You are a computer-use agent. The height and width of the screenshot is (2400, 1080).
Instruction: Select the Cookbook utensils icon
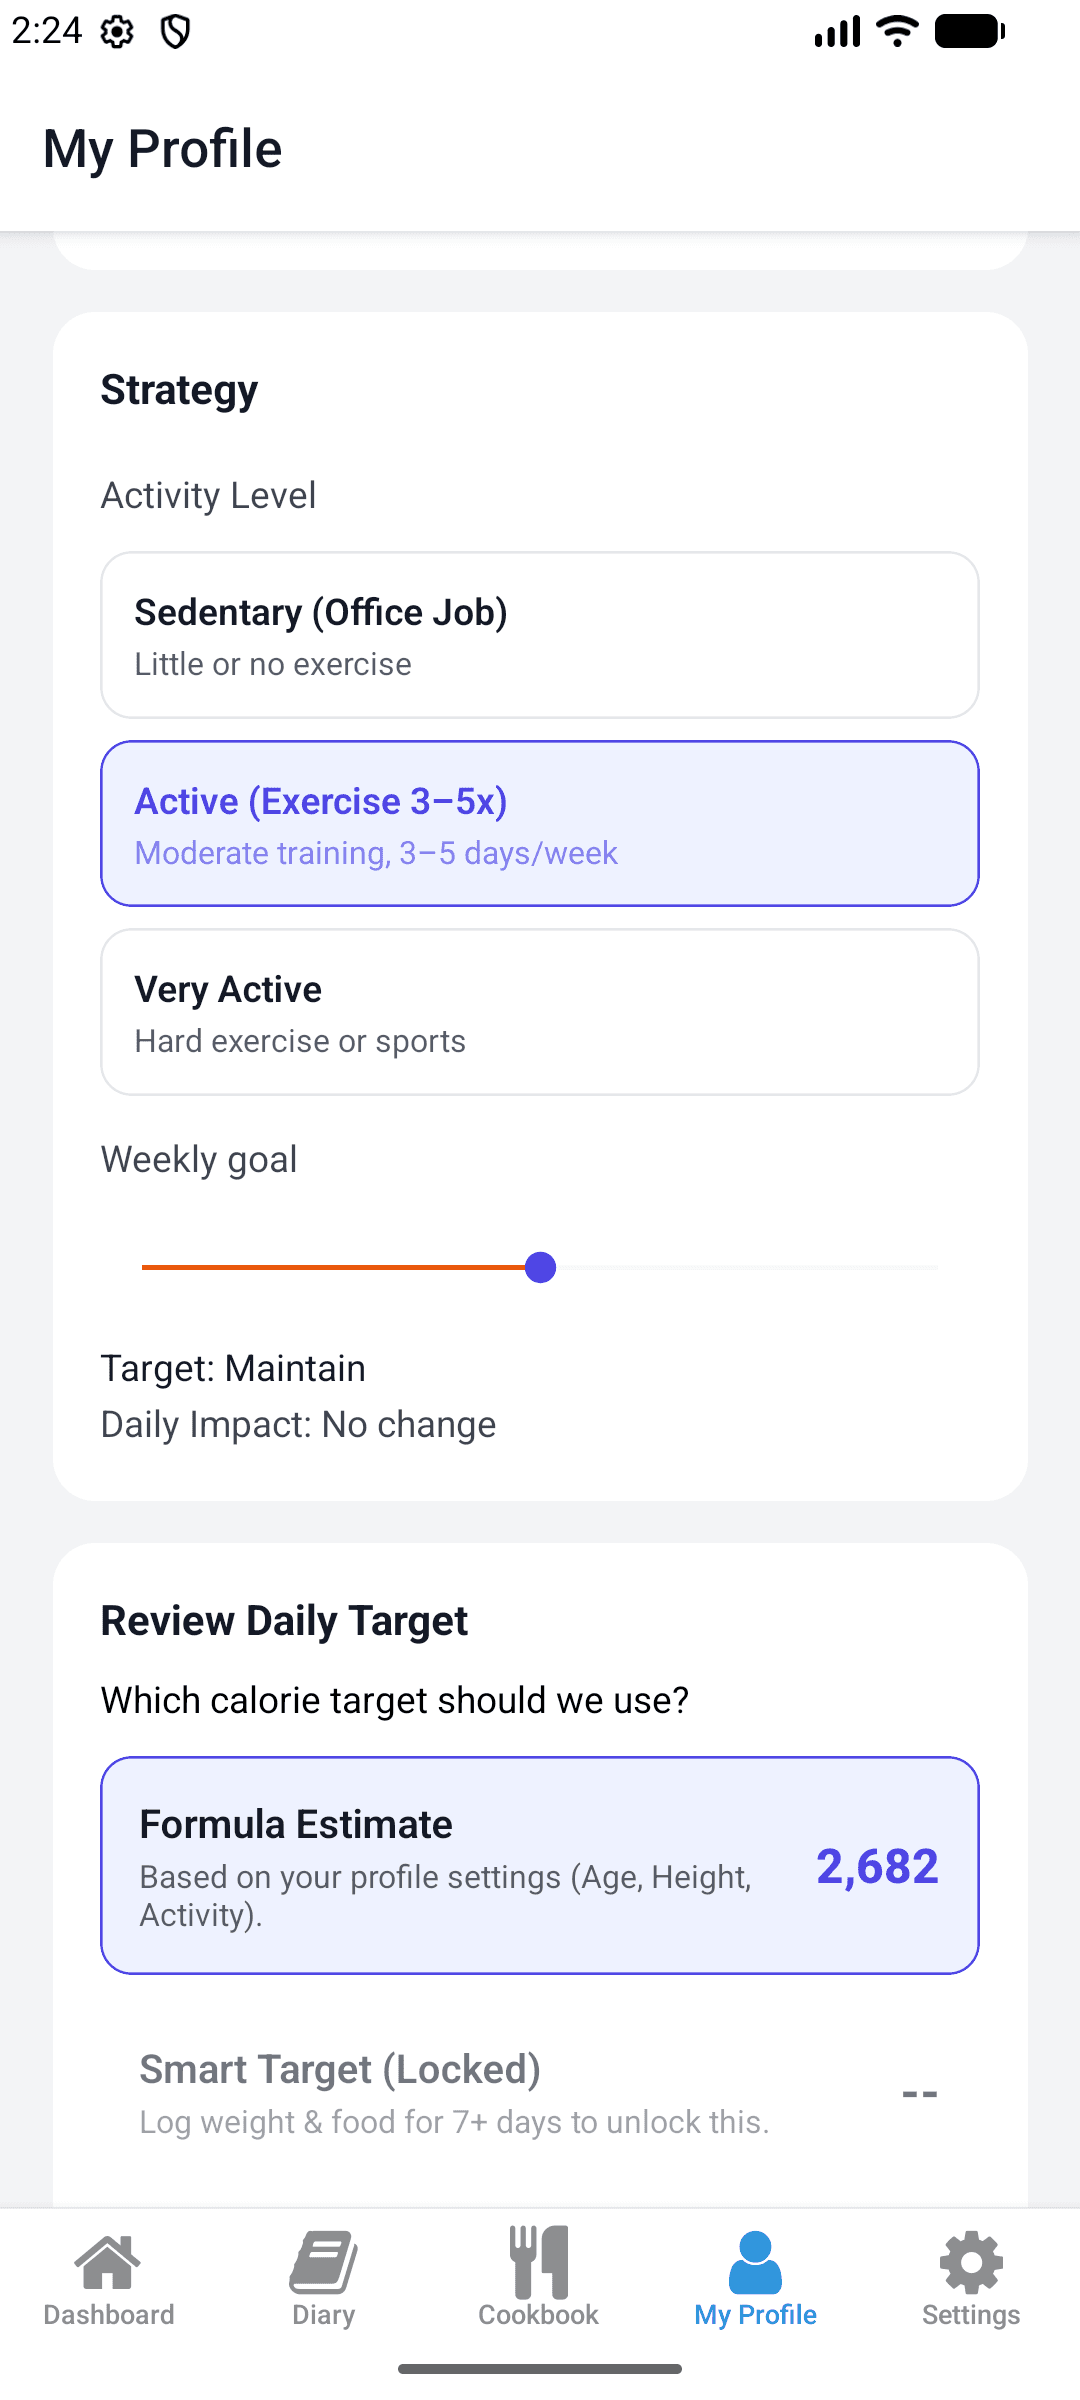point(539,2262)
